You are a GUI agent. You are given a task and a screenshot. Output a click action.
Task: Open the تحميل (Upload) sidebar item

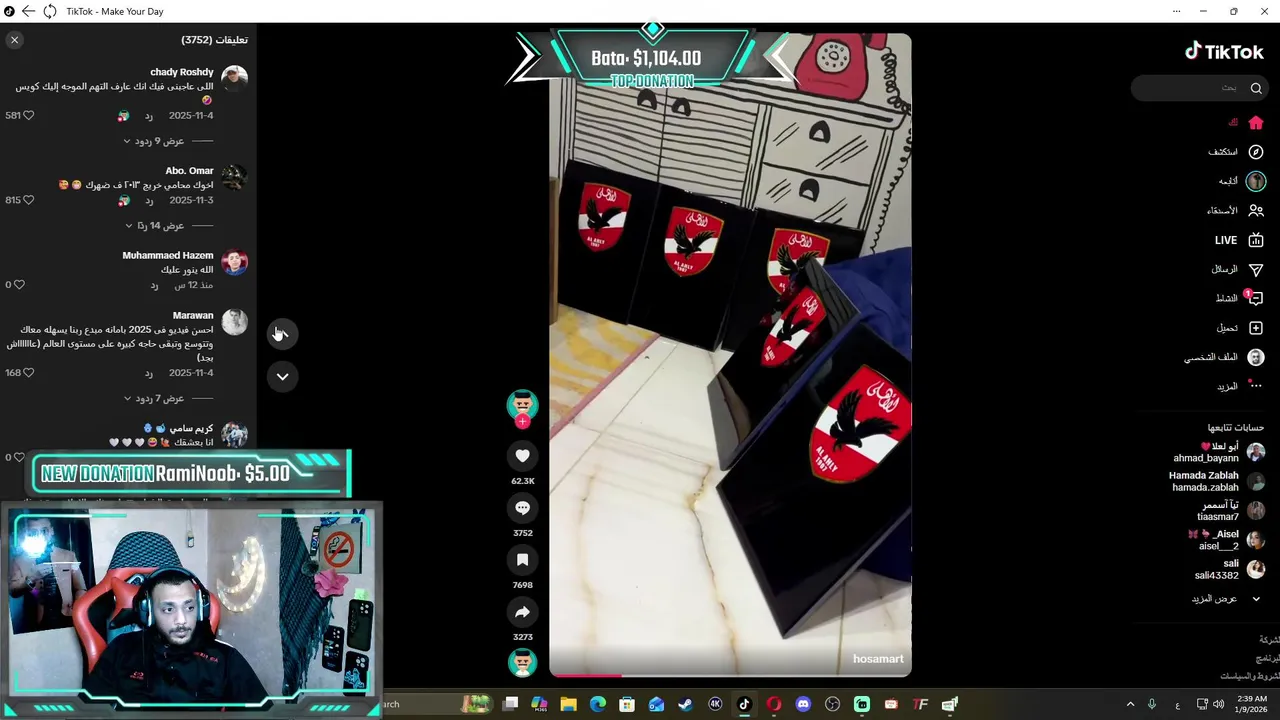point(1240,328)
